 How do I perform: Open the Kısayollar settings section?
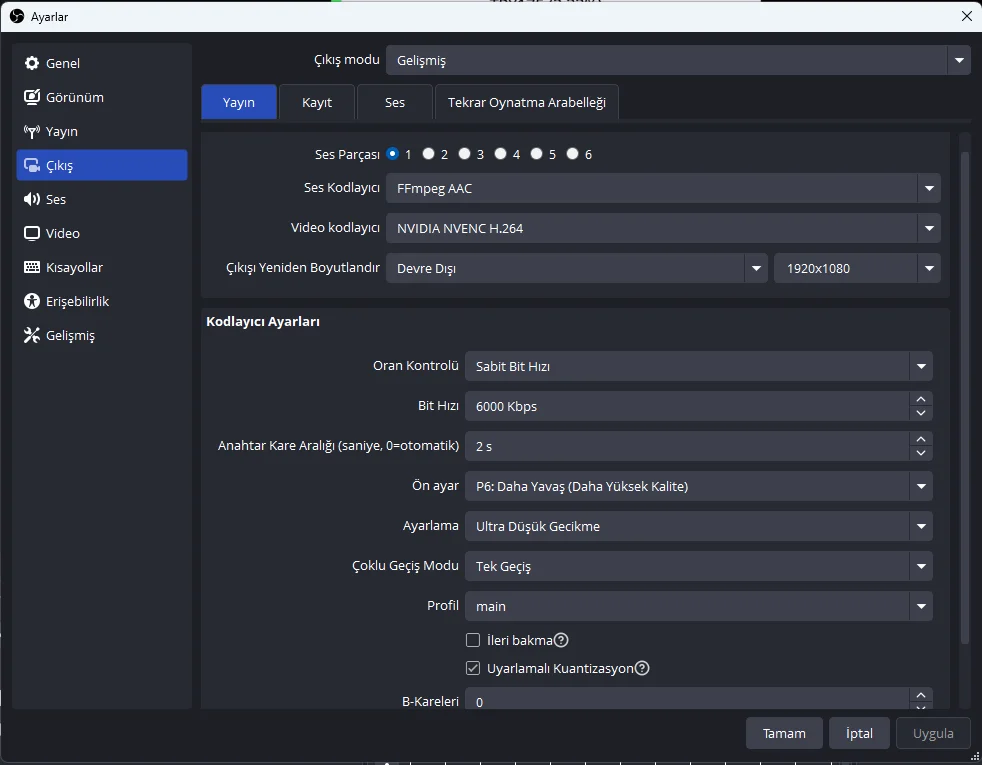[102, 267]
